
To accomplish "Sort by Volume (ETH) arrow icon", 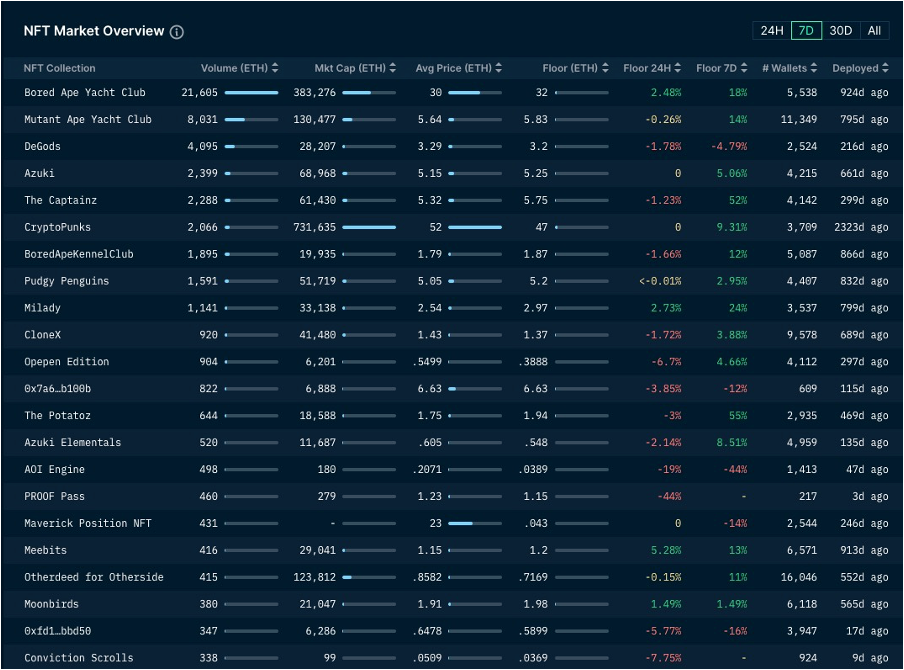I will click(275, 68).
